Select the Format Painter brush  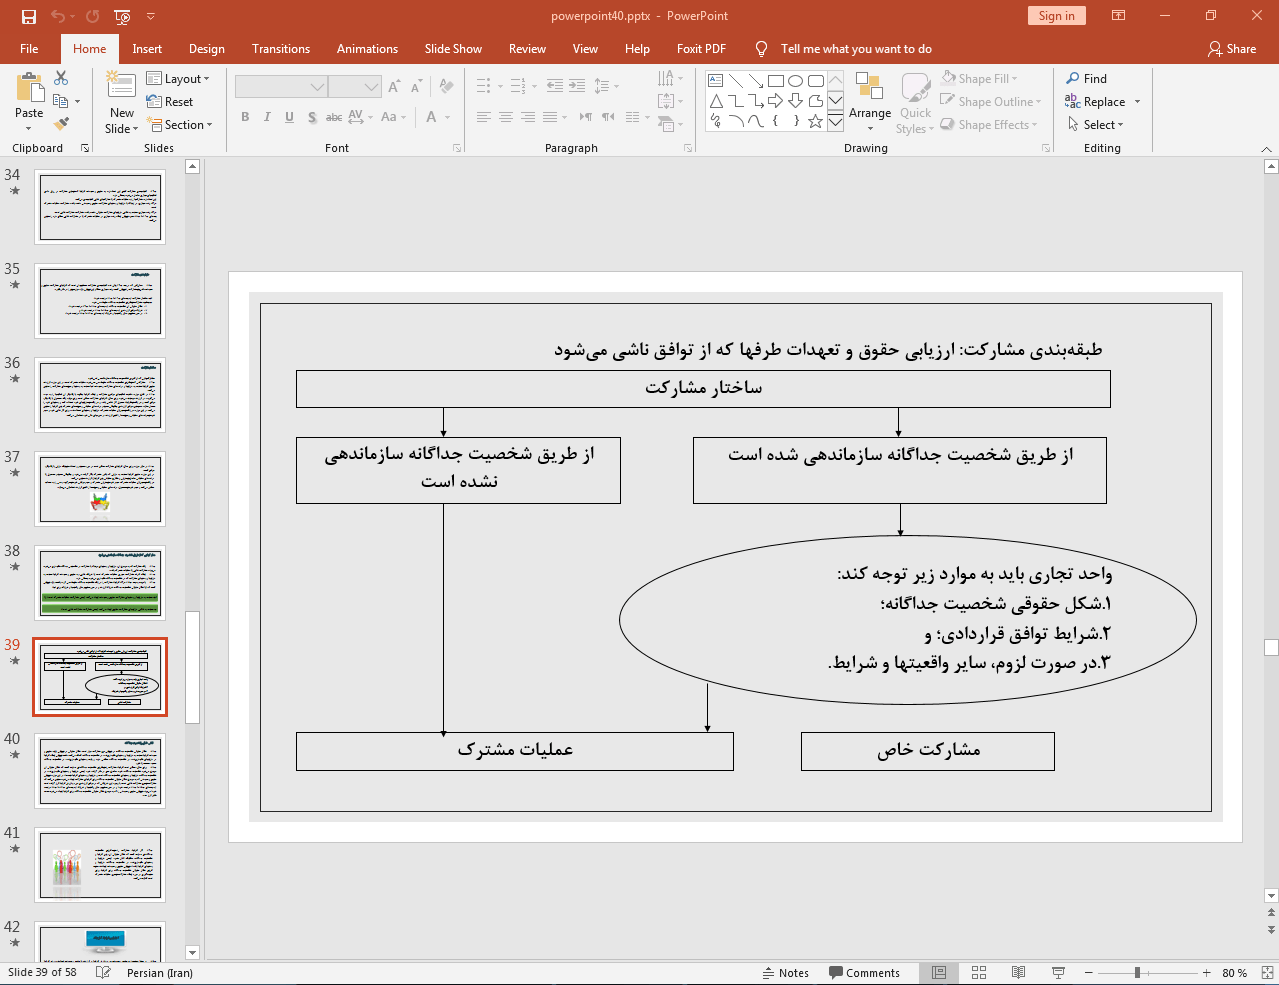click(x=61, y=124)
